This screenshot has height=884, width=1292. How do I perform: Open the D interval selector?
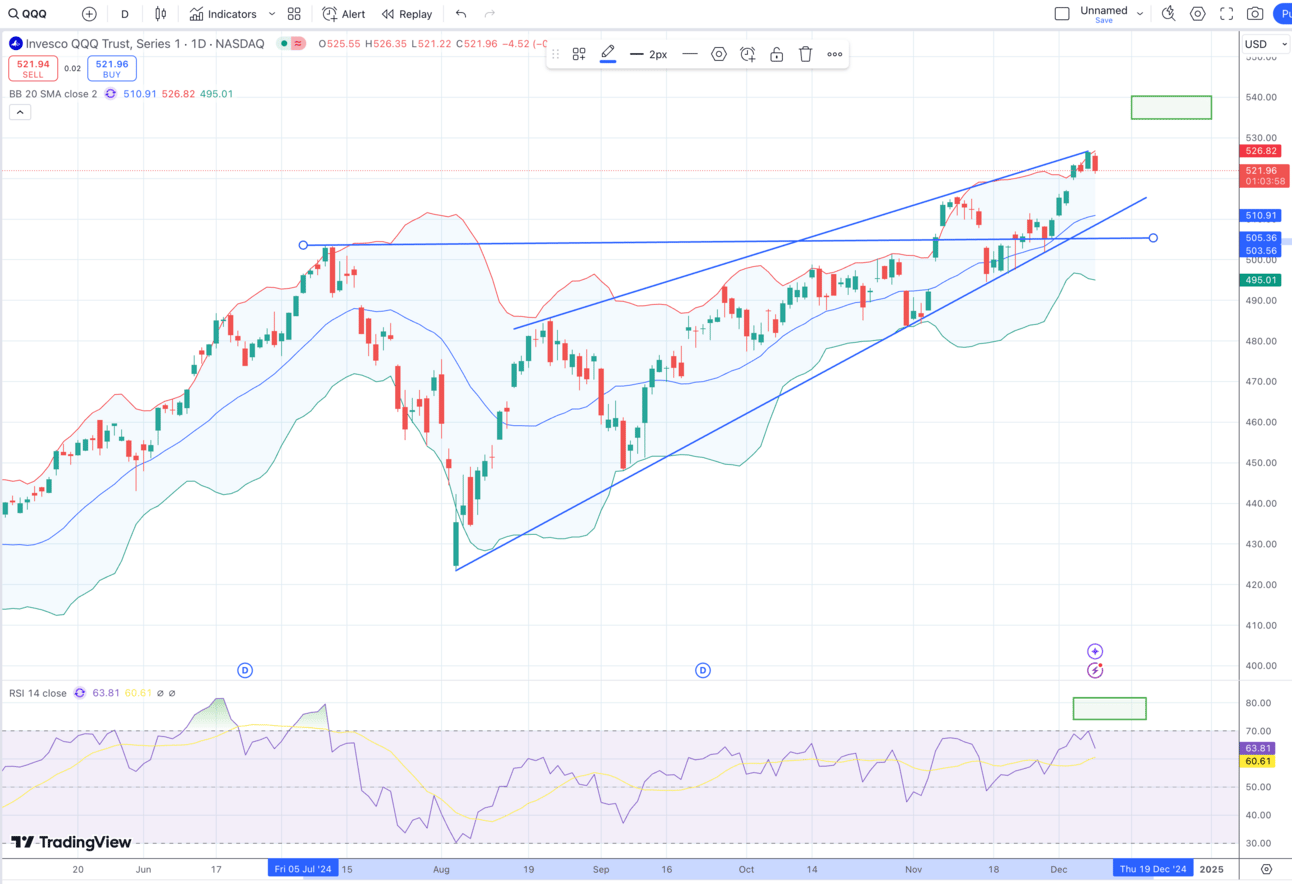pos(124,14)
